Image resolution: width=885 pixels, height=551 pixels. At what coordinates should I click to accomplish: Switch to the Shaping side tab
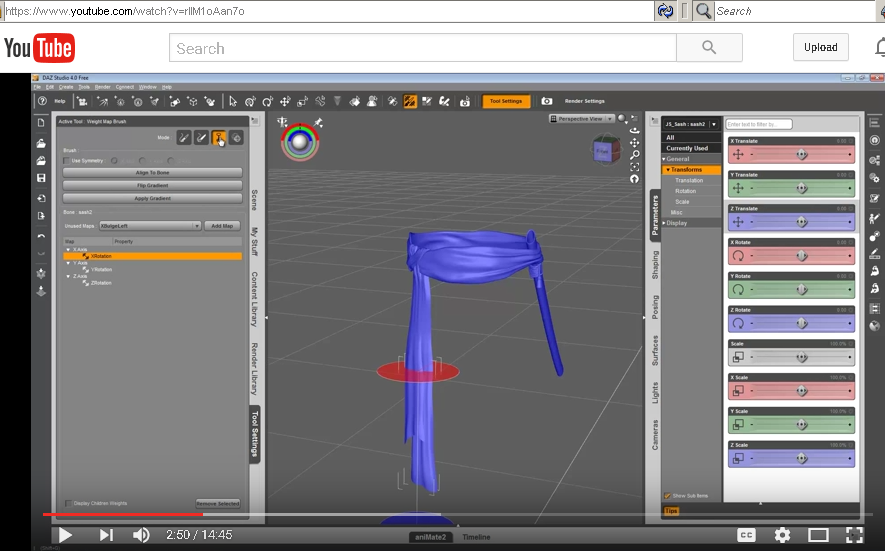tap(655, 264)
